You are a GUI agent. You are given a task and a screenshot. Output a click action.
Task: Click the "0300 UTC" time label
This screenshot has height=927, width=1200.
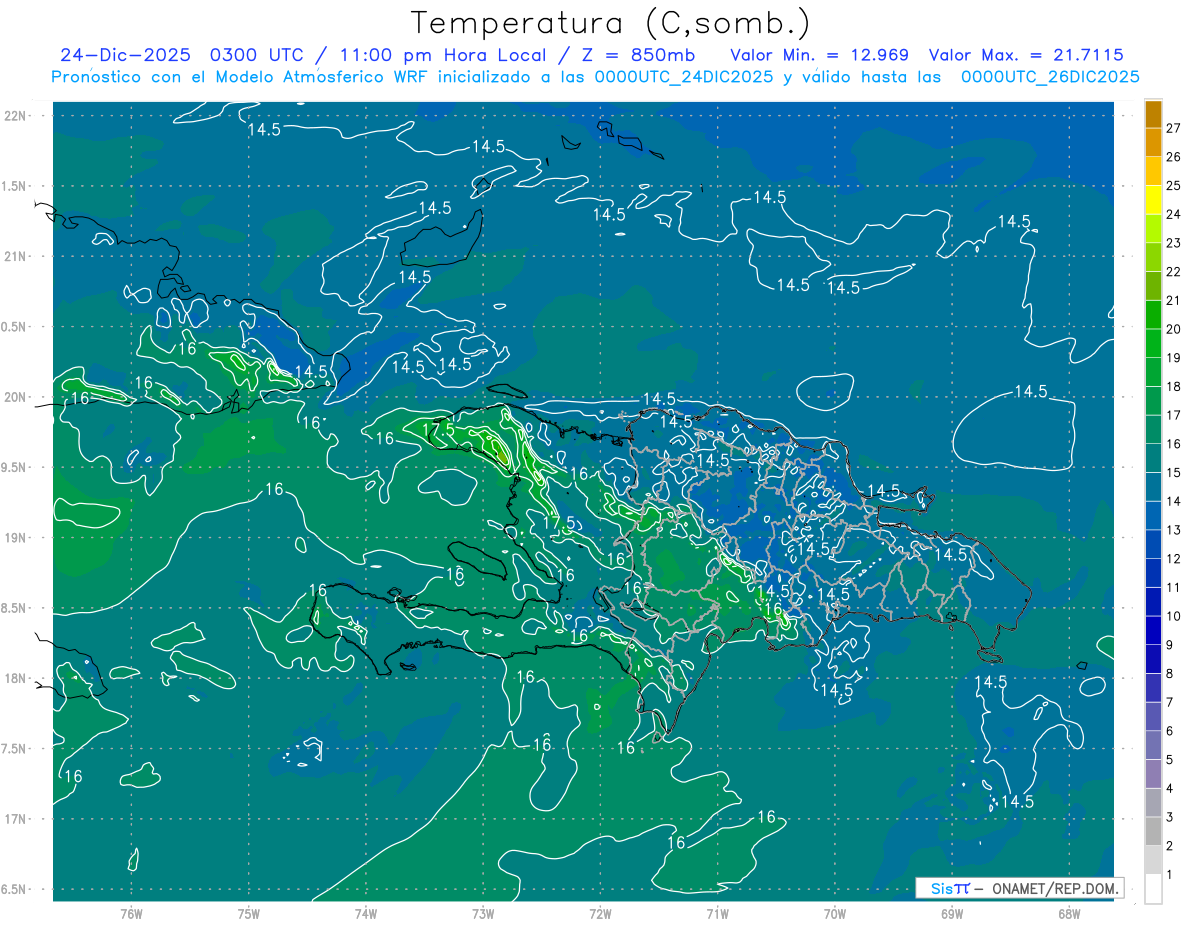258,55
